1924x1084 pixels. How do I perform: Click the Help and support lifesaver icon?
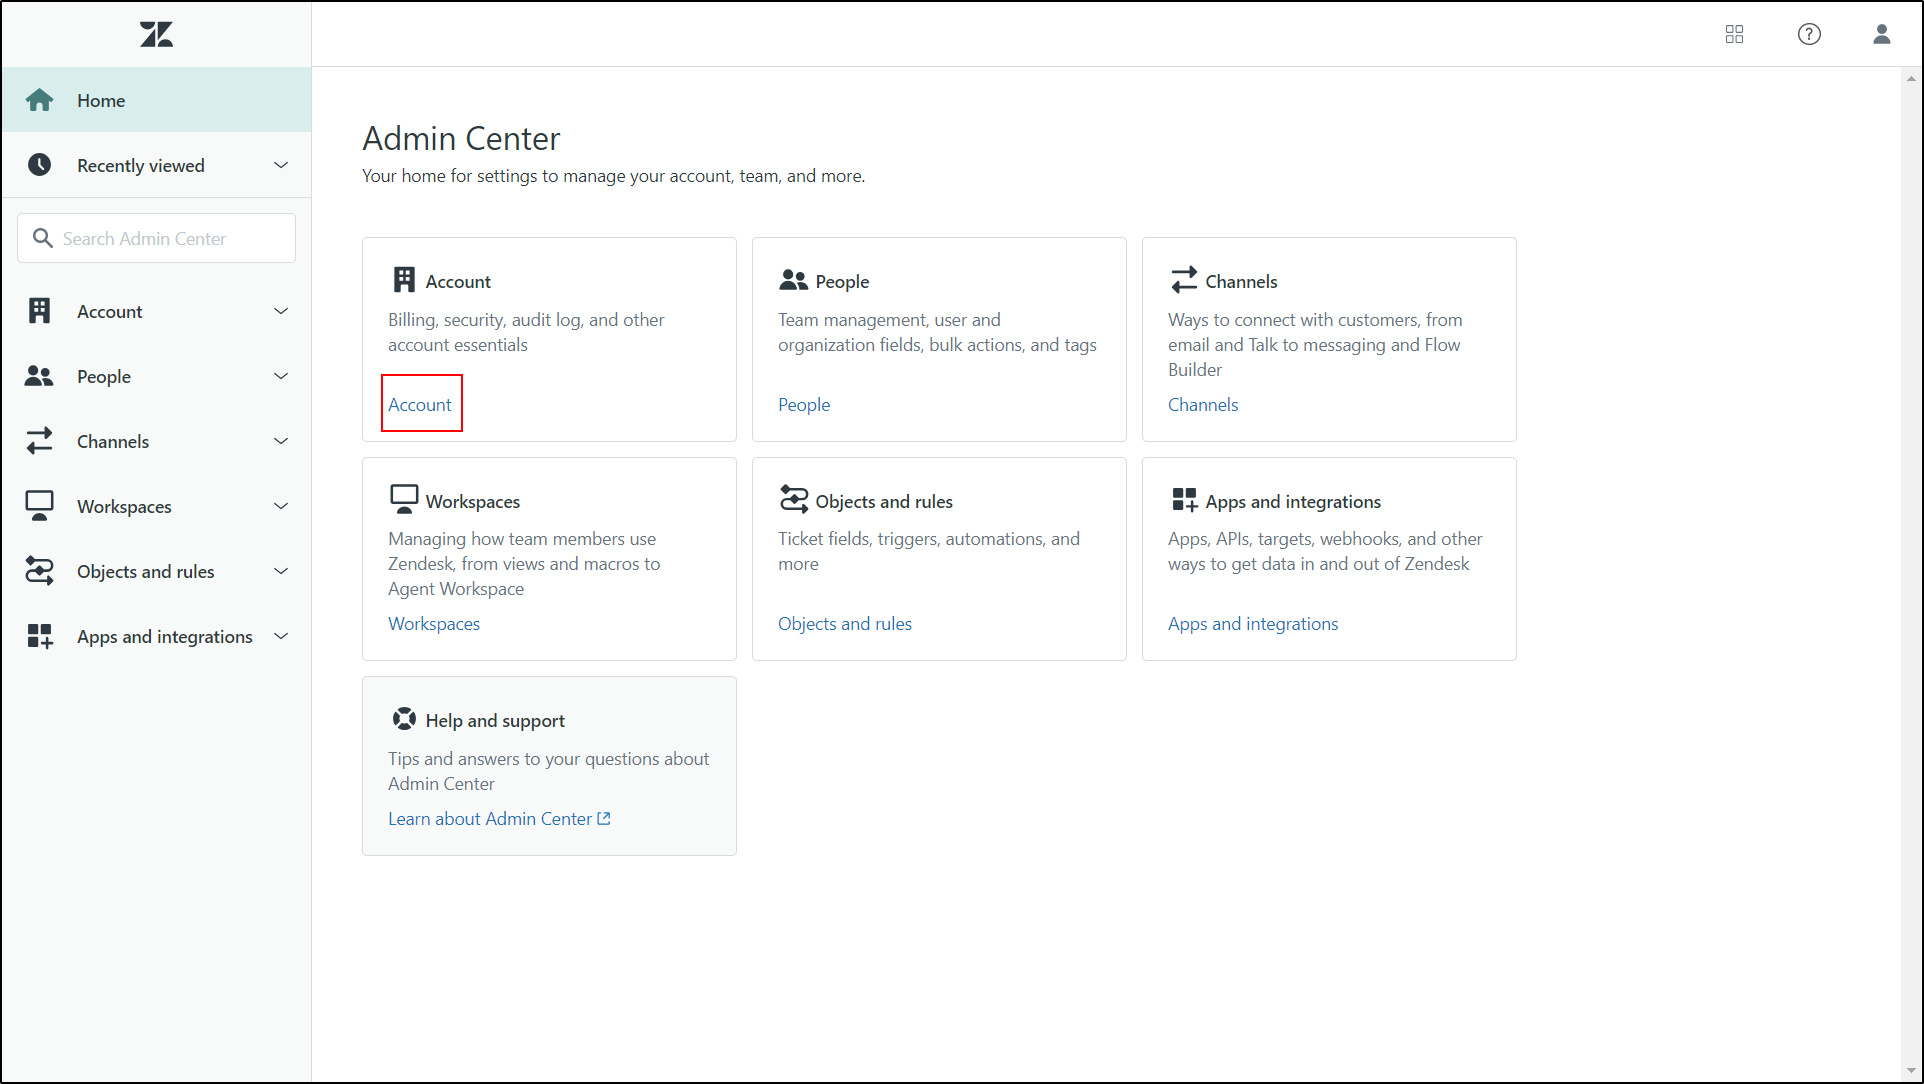pos(404,719)
